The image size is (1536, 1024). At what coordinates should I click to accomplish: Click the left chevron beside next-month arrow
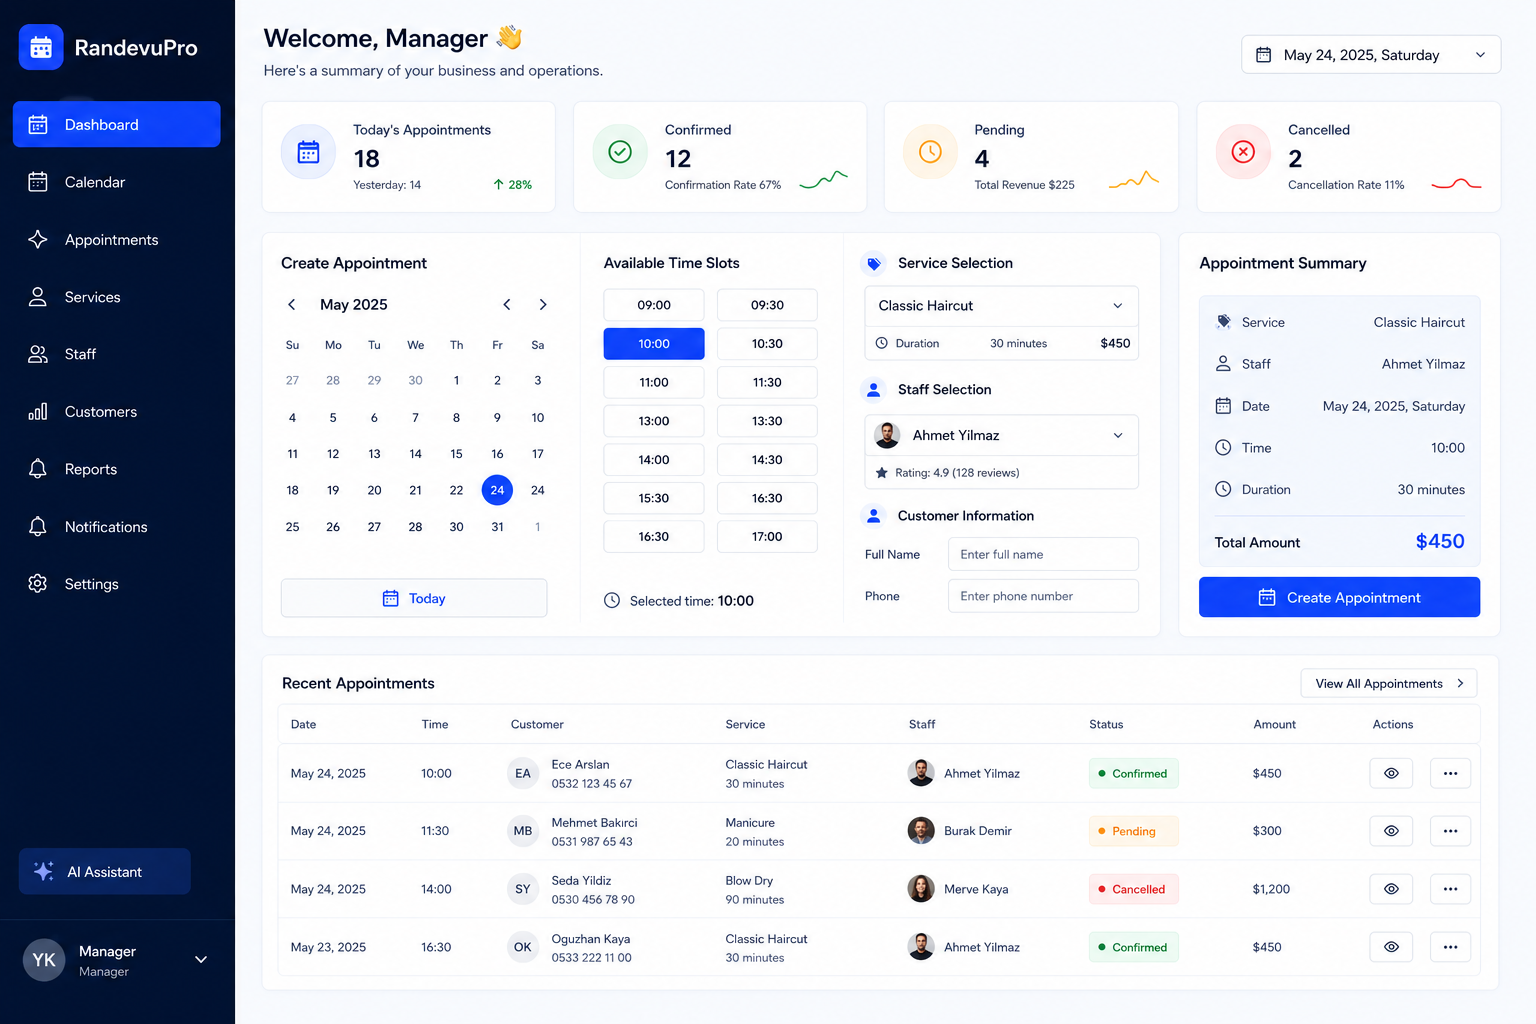point(507,305)
